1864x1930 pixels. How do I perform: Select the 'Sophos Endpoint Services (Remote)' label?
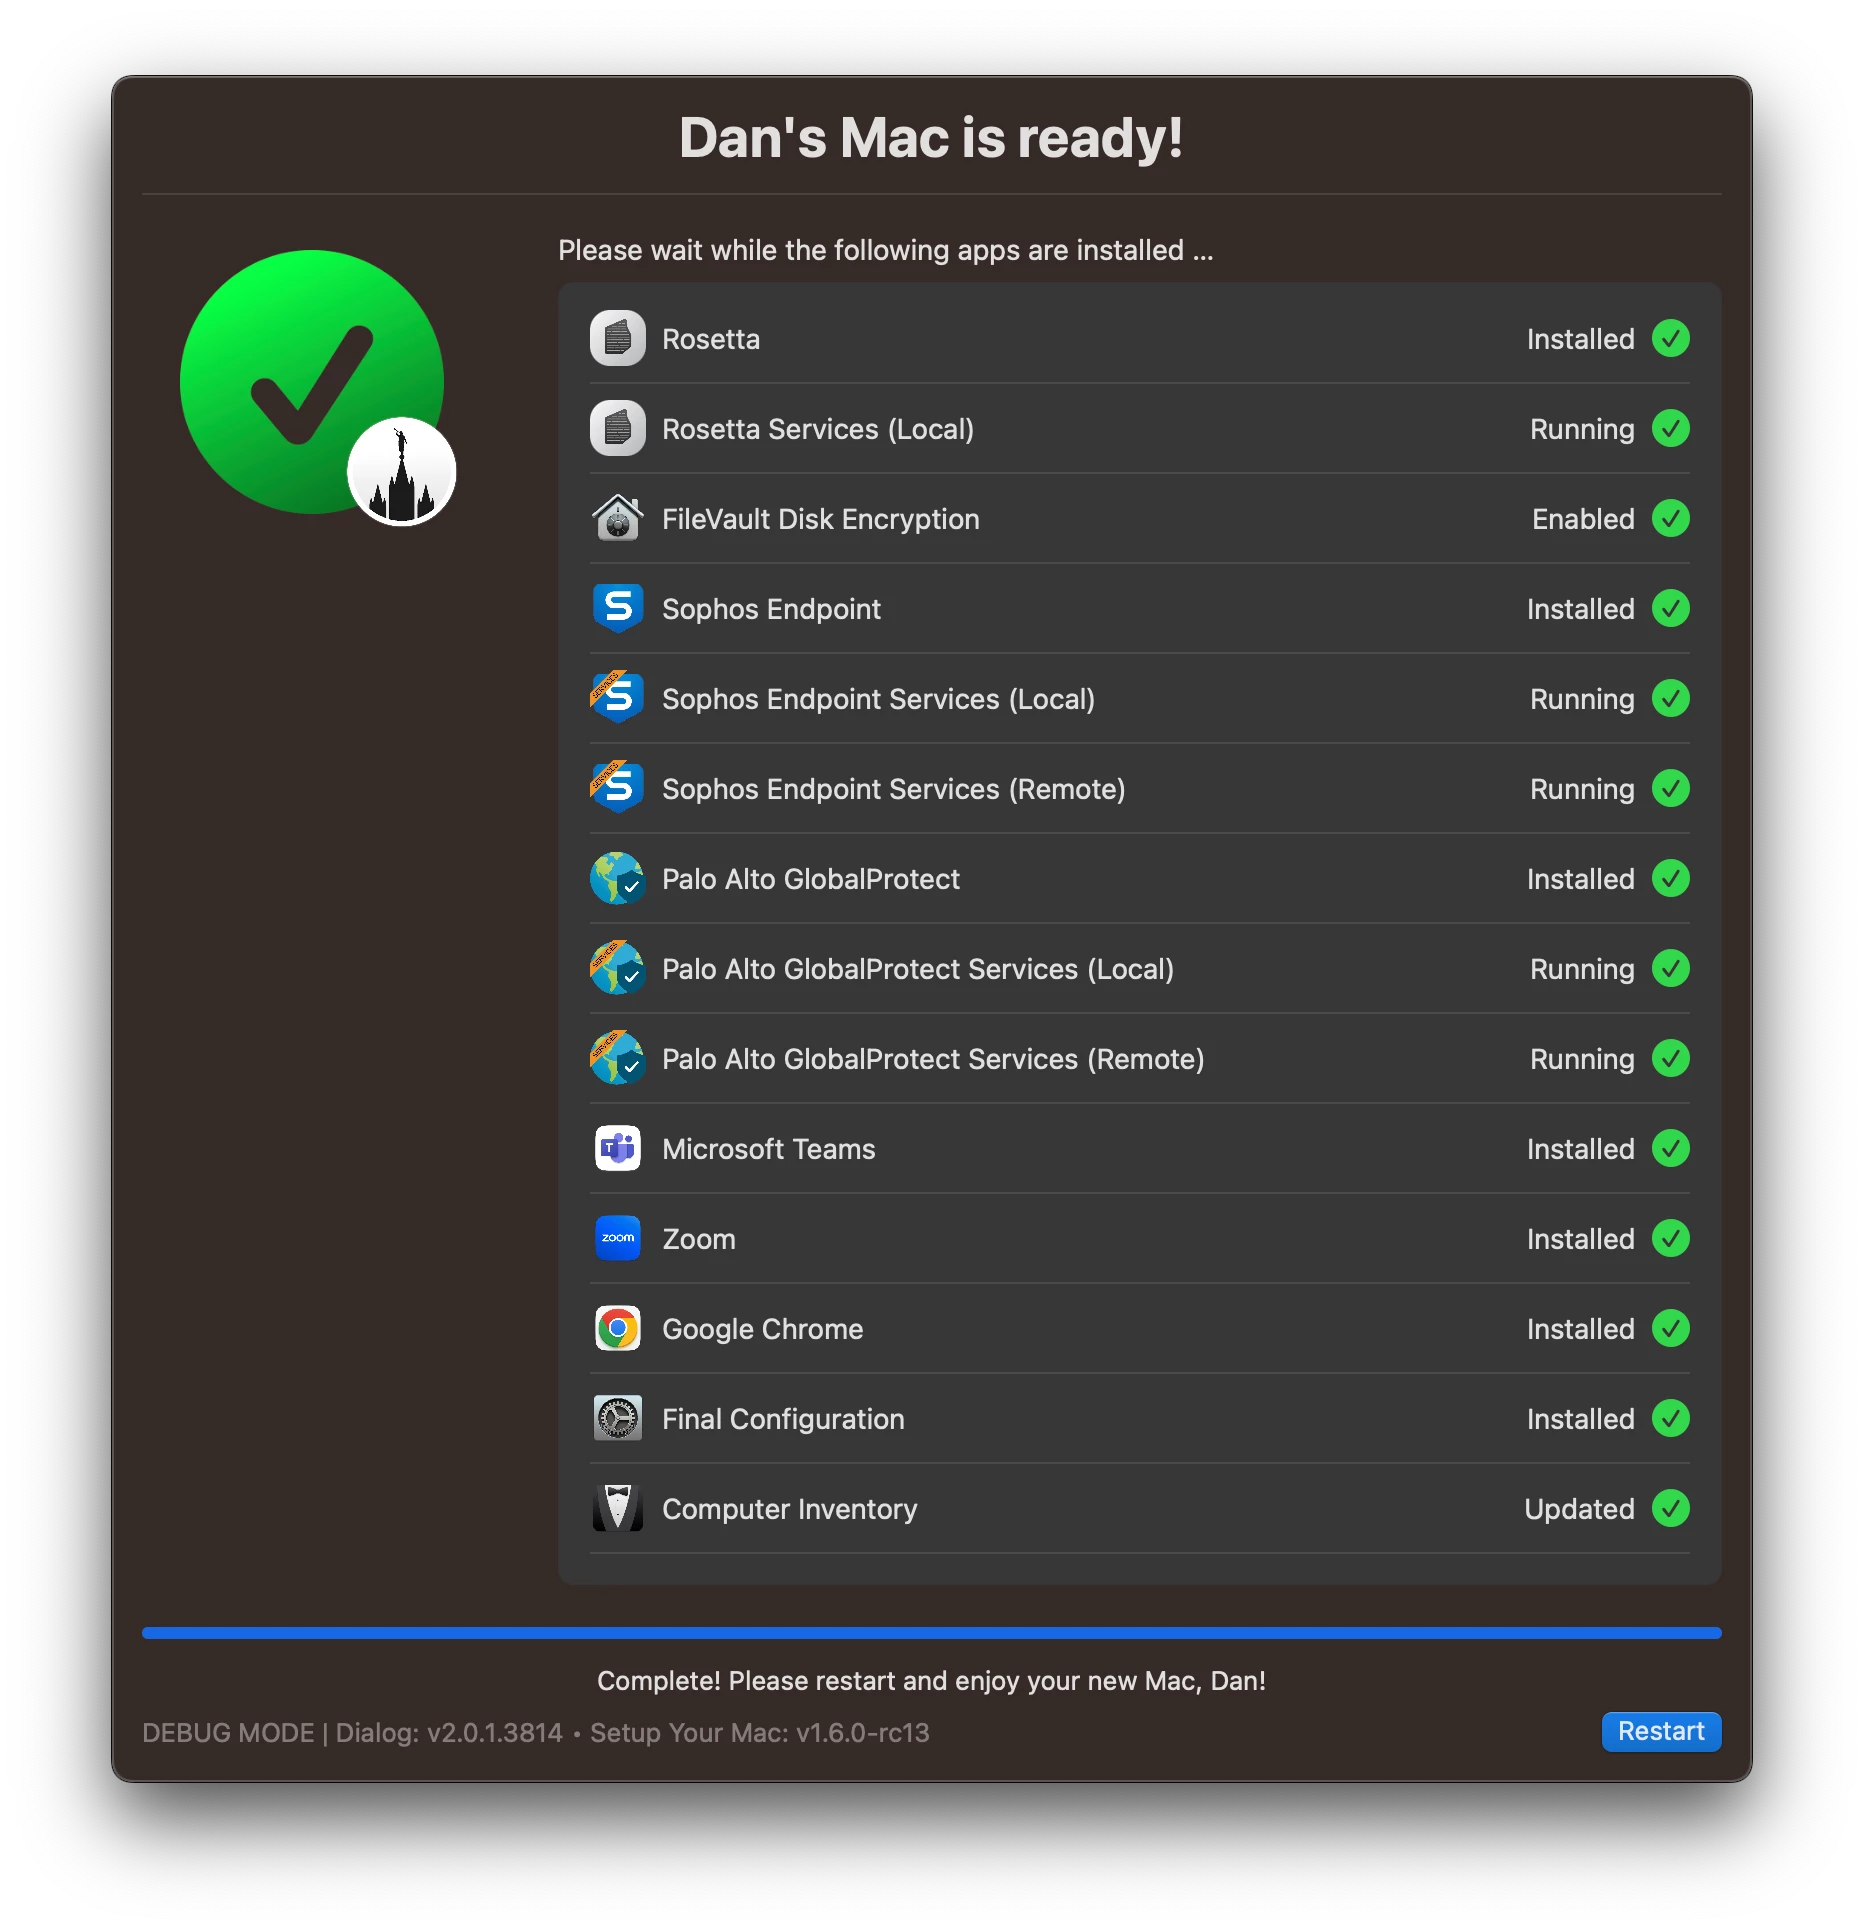pos(893,789)
